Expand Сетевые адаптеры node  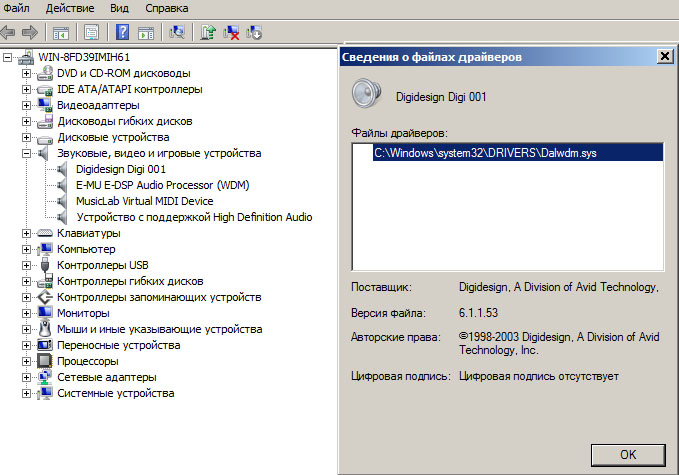pyautogui.click(x=26, y=378)
